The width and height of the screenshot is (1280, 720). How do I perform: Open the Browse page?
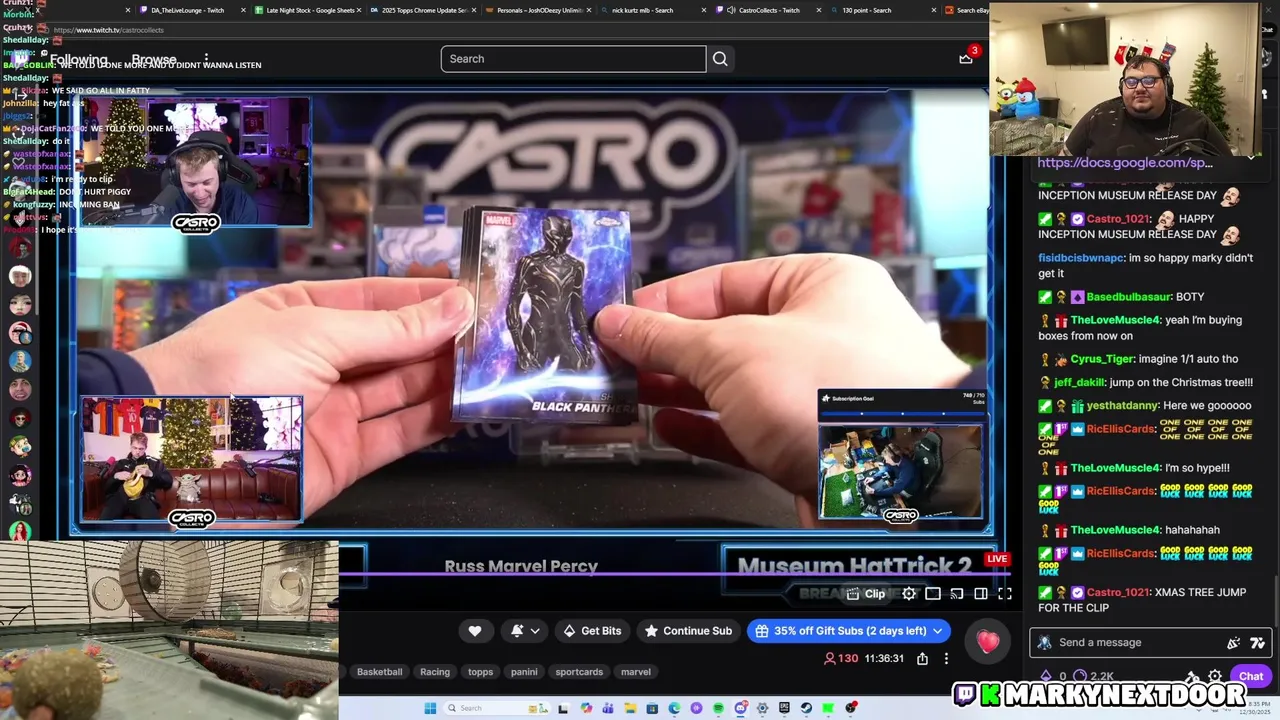pos(154,59)
